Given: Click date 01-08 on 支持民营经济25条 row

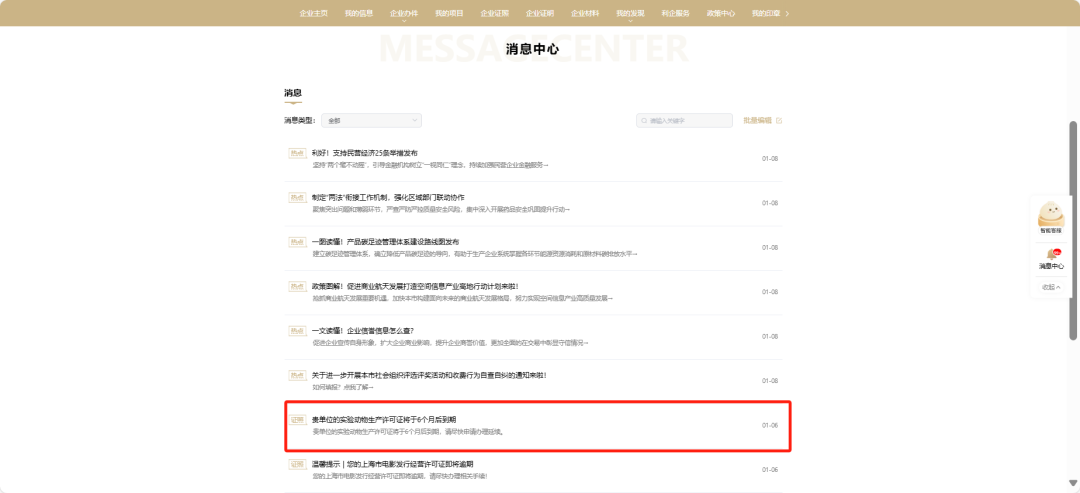Looking at the screenshot, I should [769, 159].
